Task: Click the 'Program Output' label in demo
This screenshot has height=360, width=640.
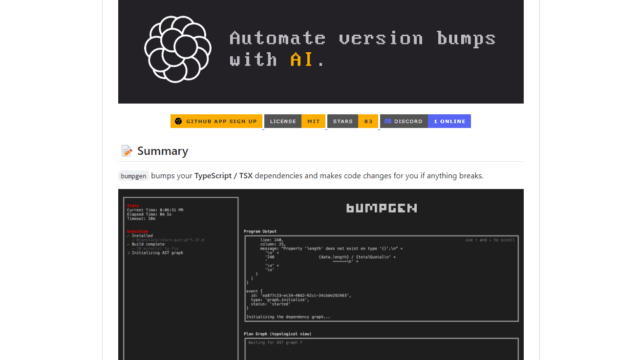Action: point(260,231)
